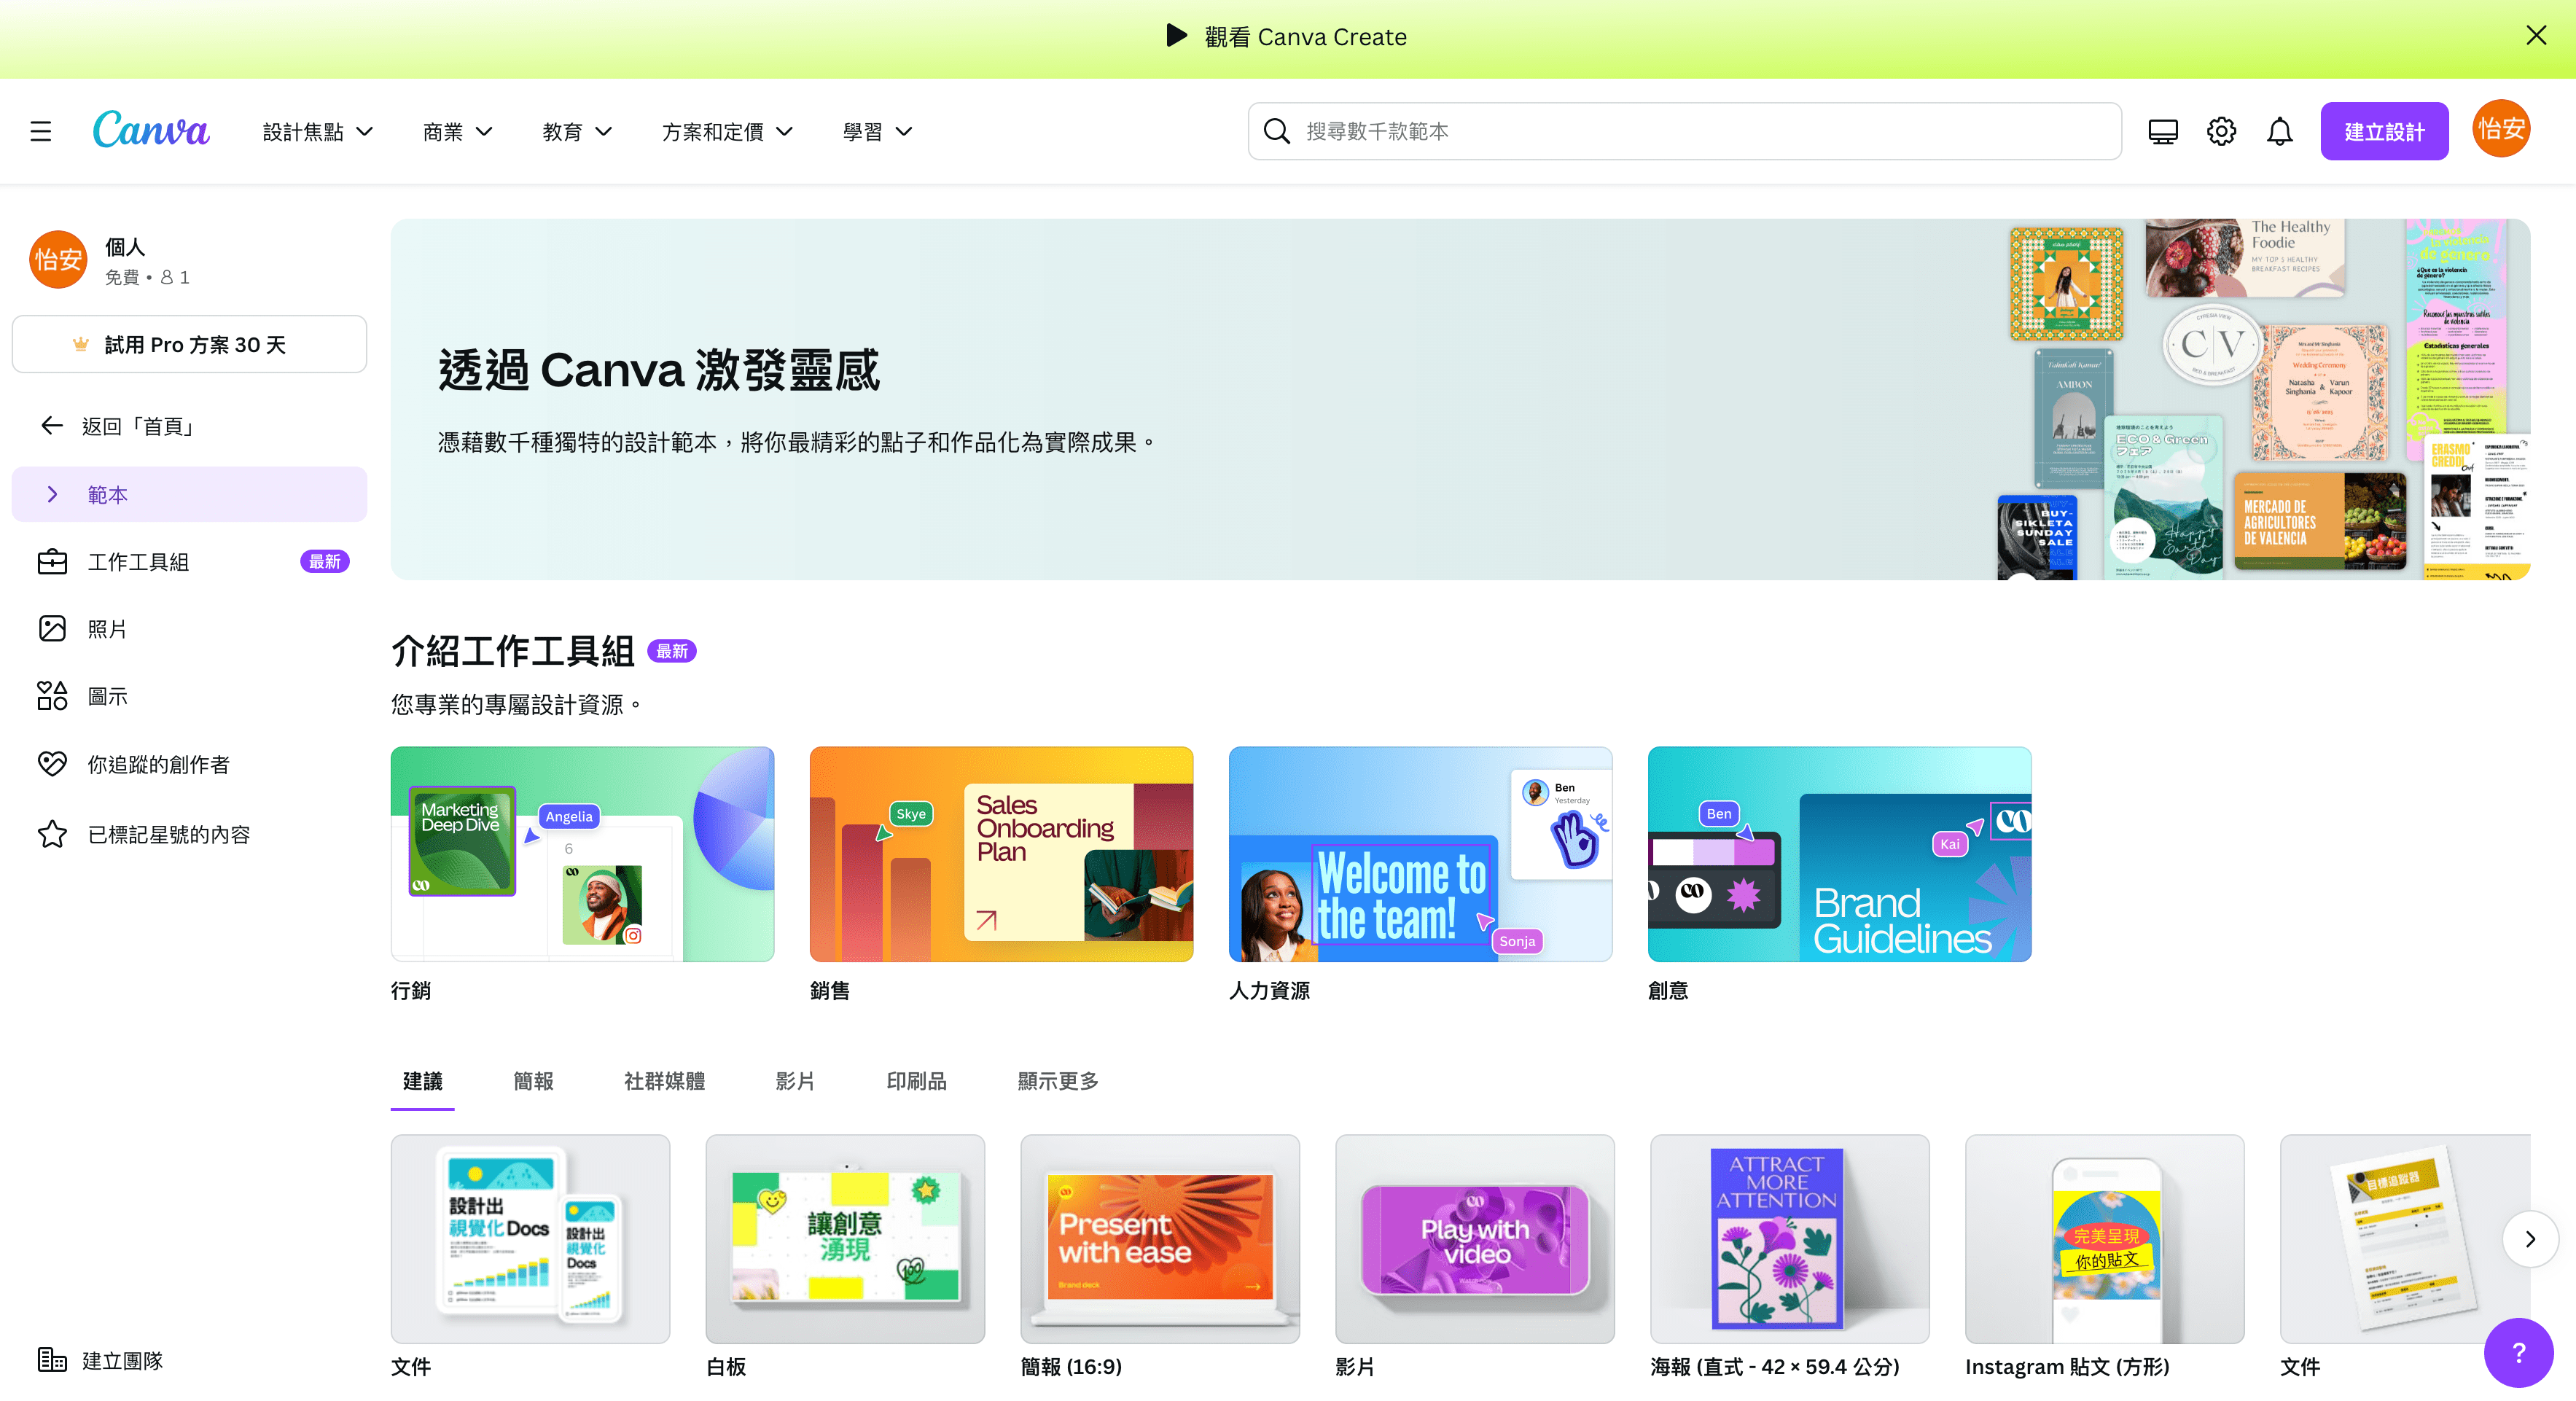Open 工作工具組 in the sidebar

(189, 562)
